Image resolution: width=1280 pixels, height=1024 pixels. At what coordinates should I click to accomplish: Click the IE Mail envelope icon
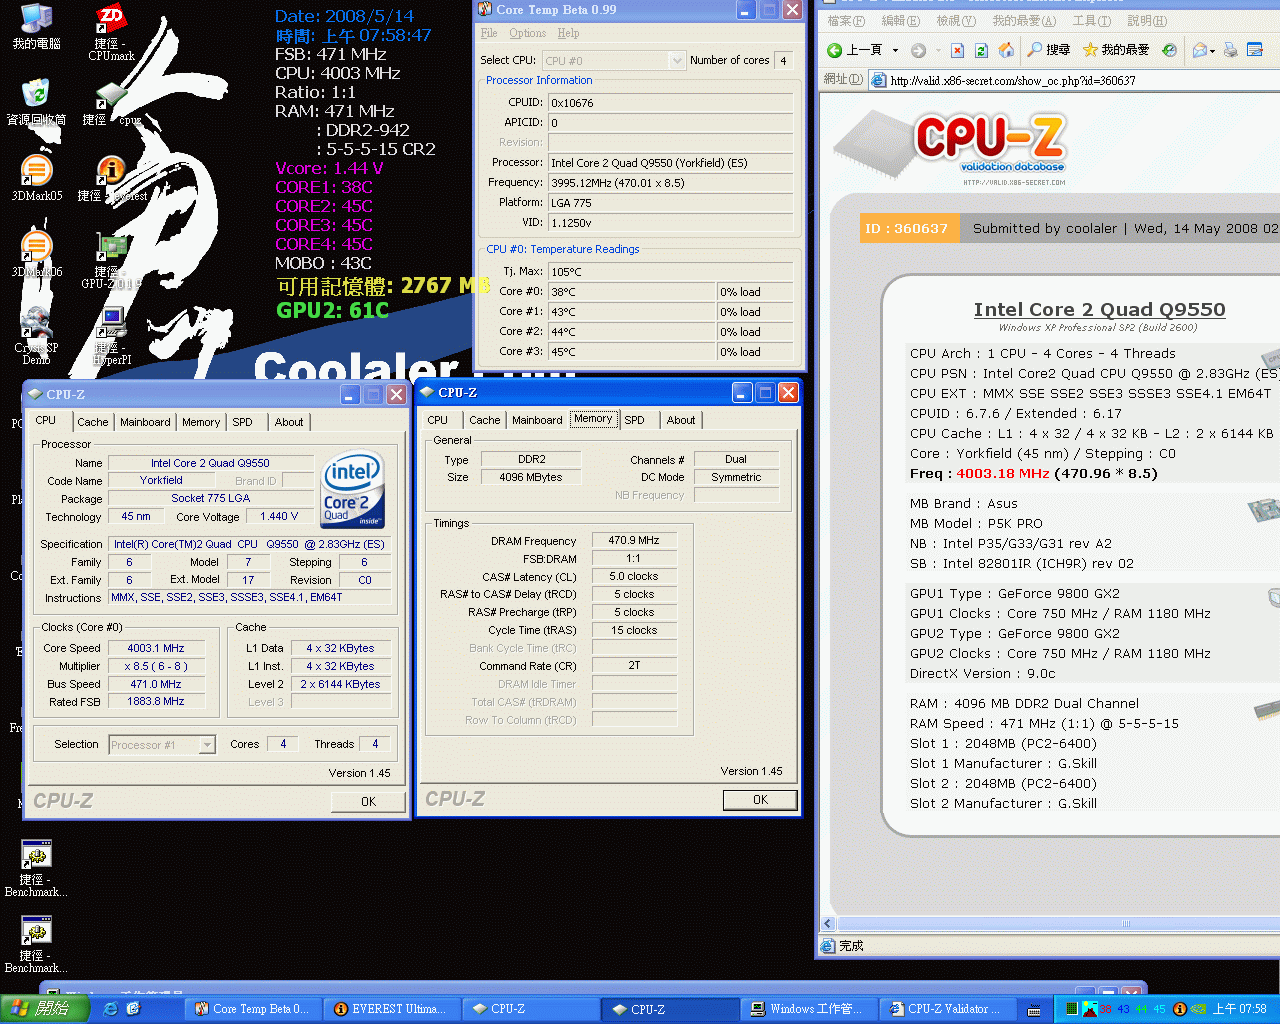pos(1199,50)
